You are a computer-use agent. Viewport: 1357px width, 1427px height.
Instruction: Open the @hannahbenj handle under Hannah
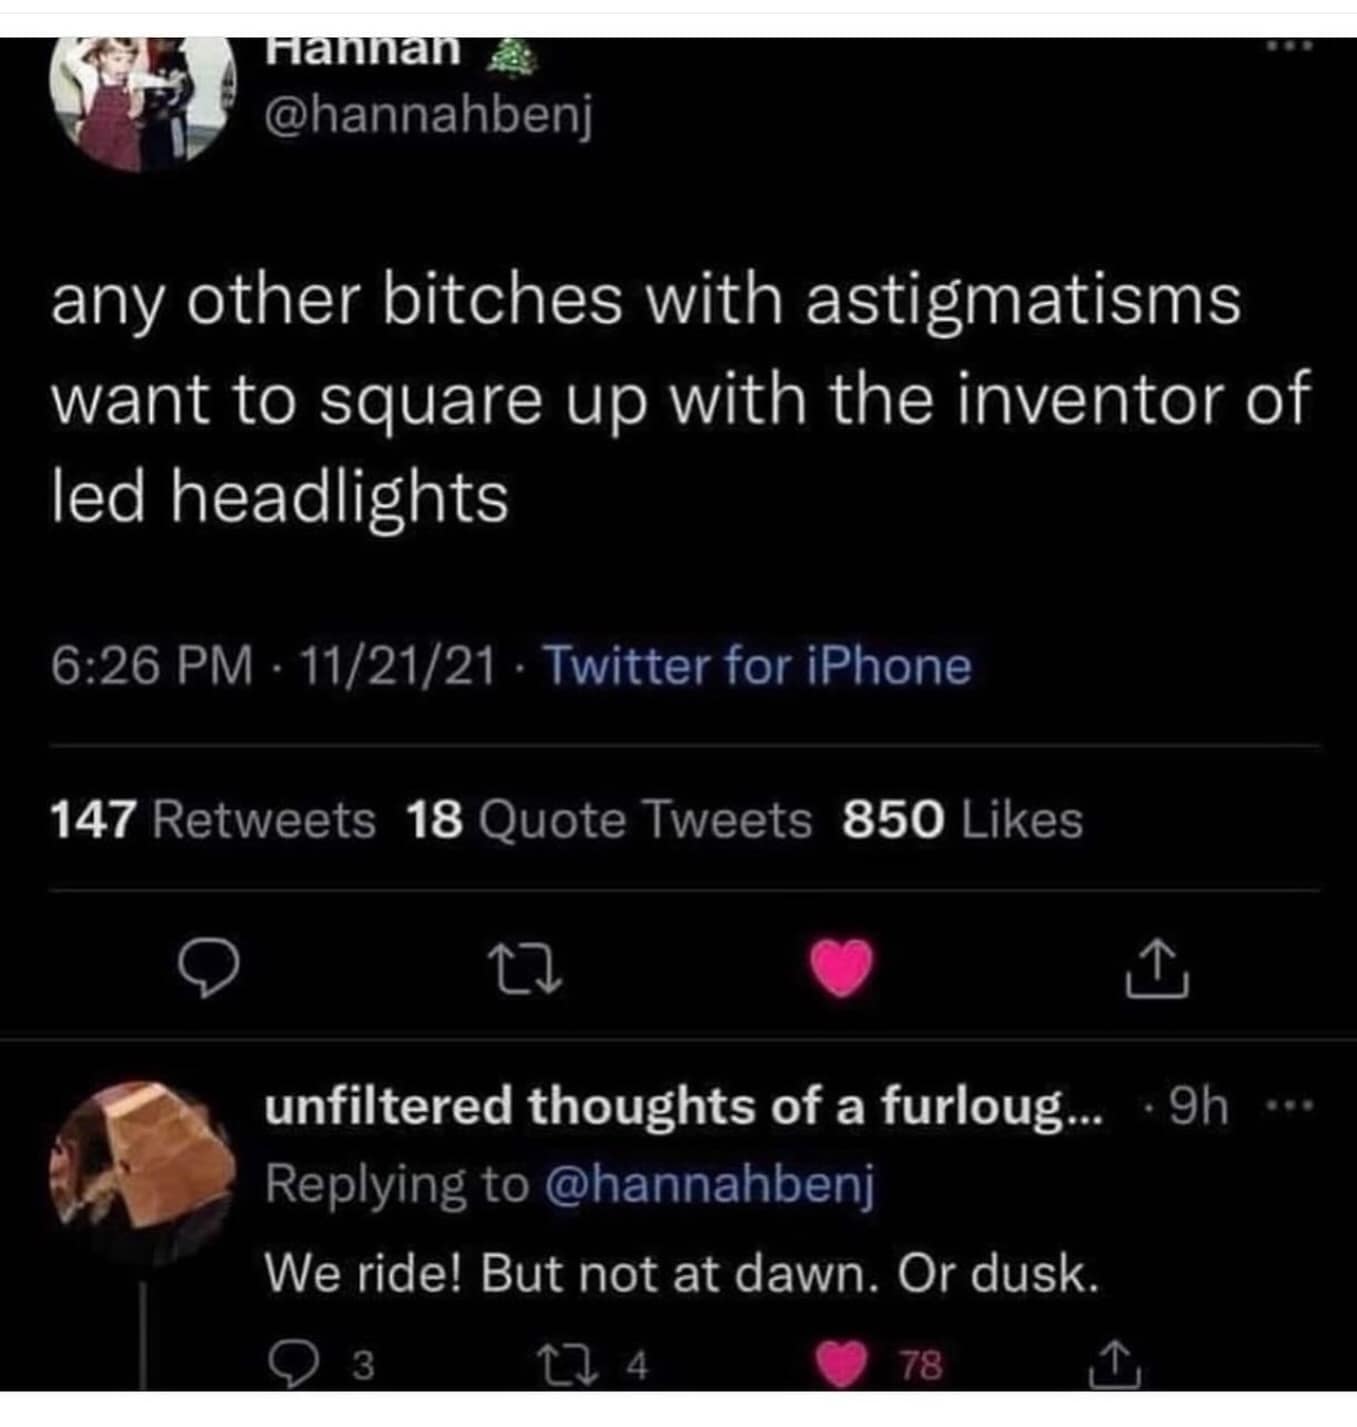(428, 119)
